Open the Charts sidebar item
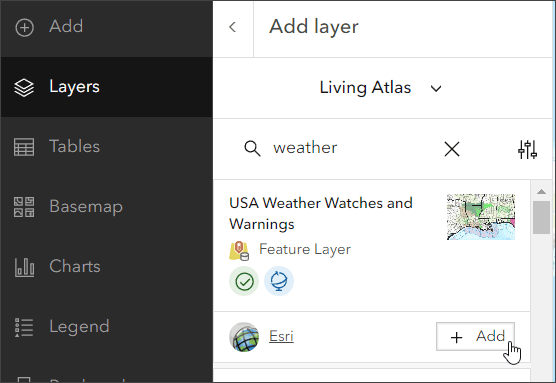556x383 pixels. click(106, 267)
